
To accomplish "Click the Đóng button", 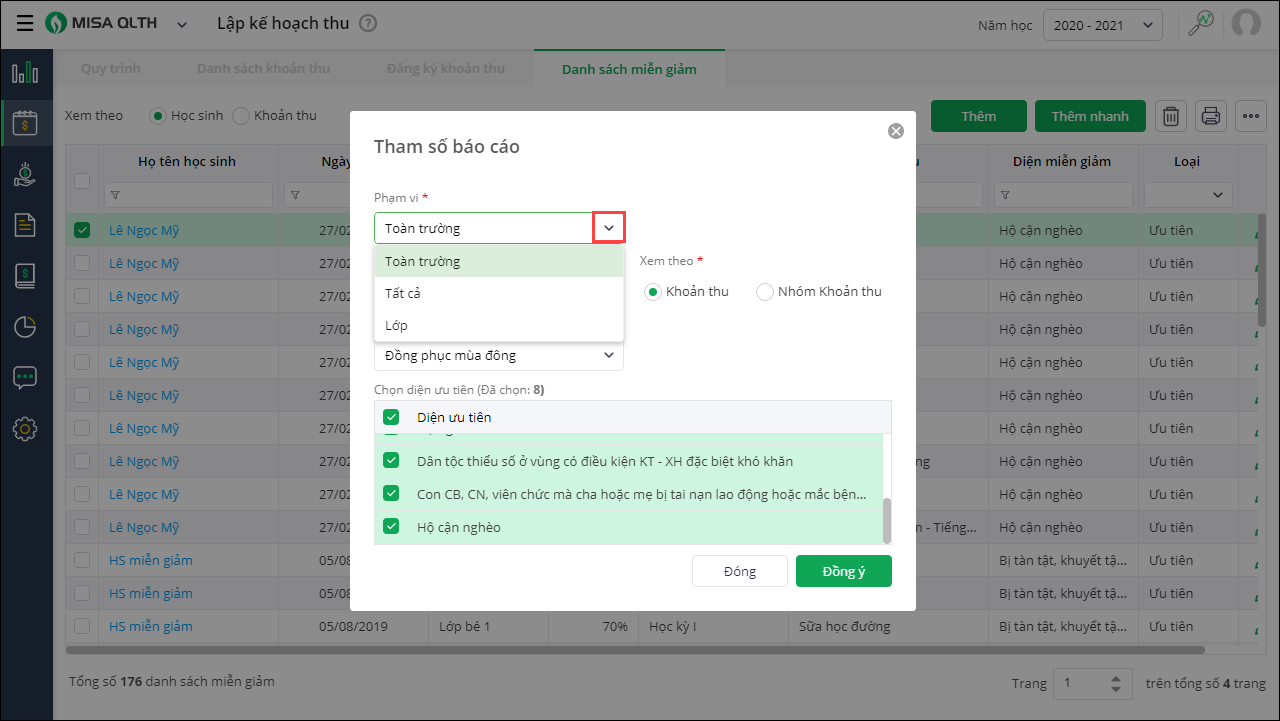I will [x=740, y=571].
